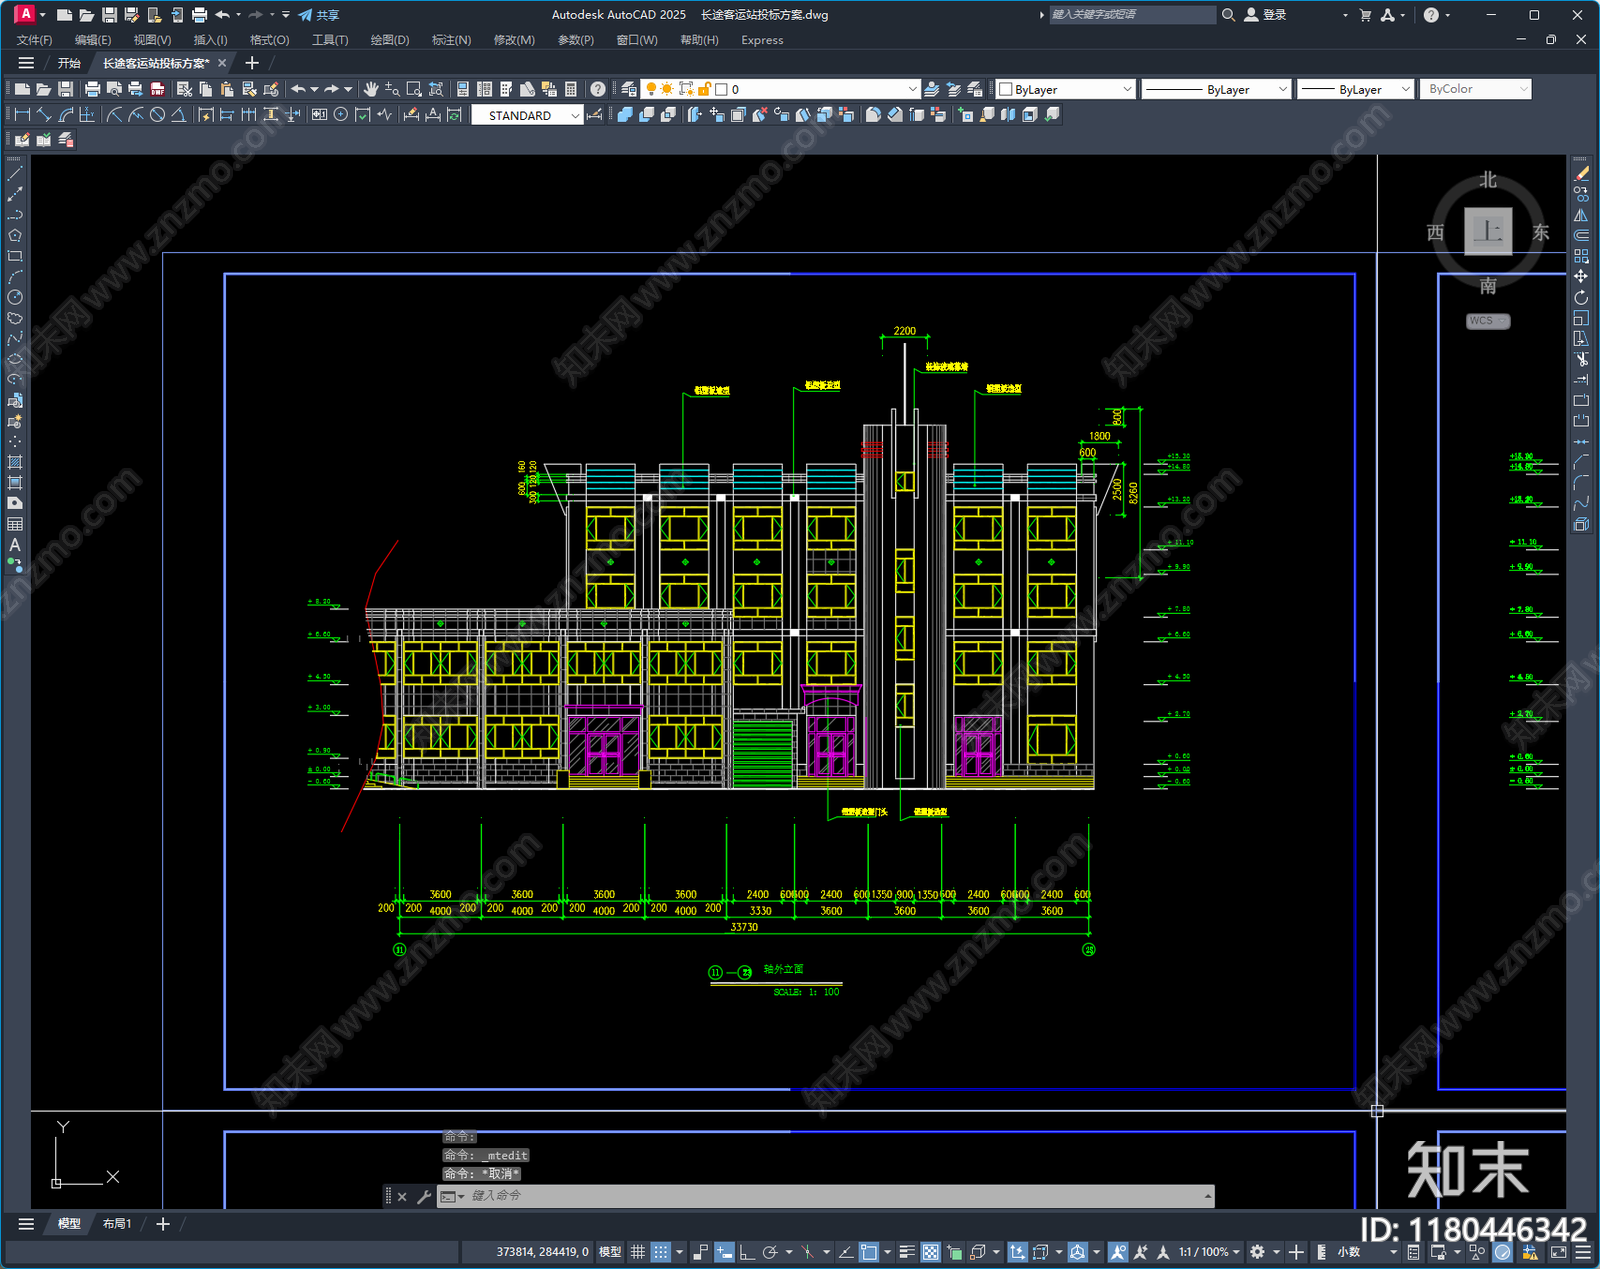The height and width of the screenshot is (1269, 1600).
Task: Click the command line input field
Action: (826, 1196)
